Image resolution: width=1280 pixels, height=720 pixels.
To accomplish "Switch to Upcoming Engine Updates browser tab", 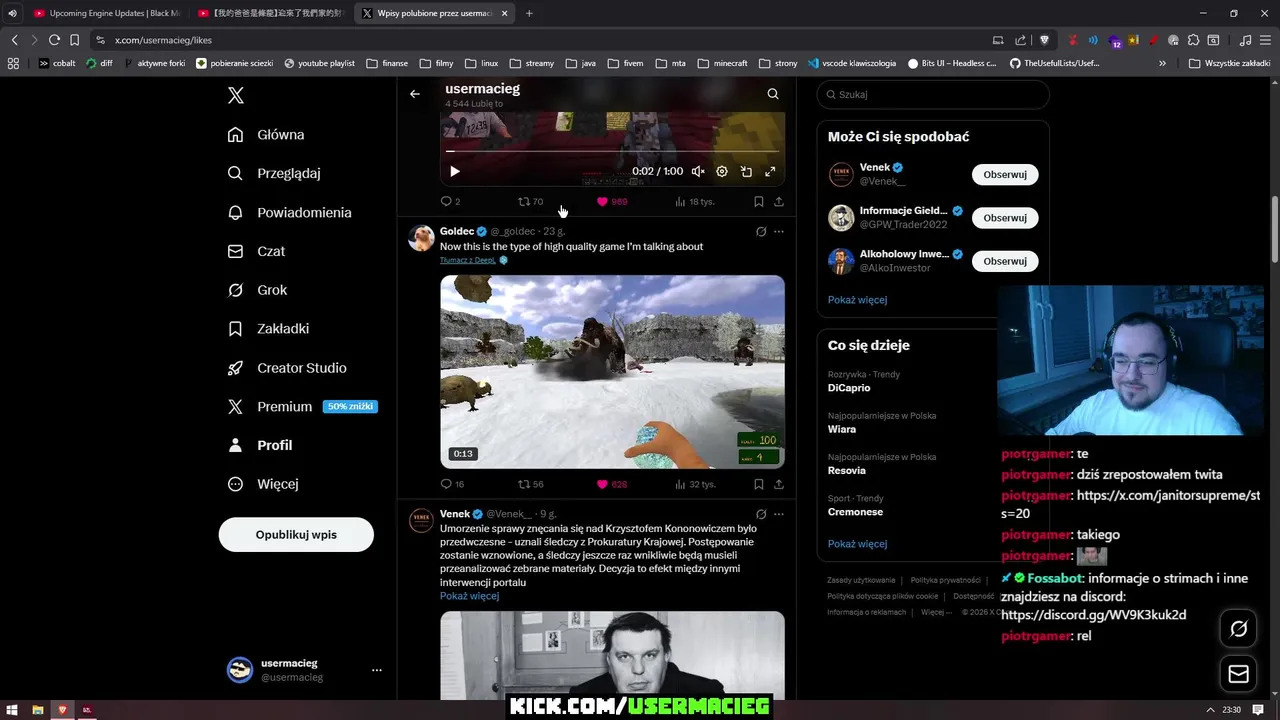I will [107, 13].
